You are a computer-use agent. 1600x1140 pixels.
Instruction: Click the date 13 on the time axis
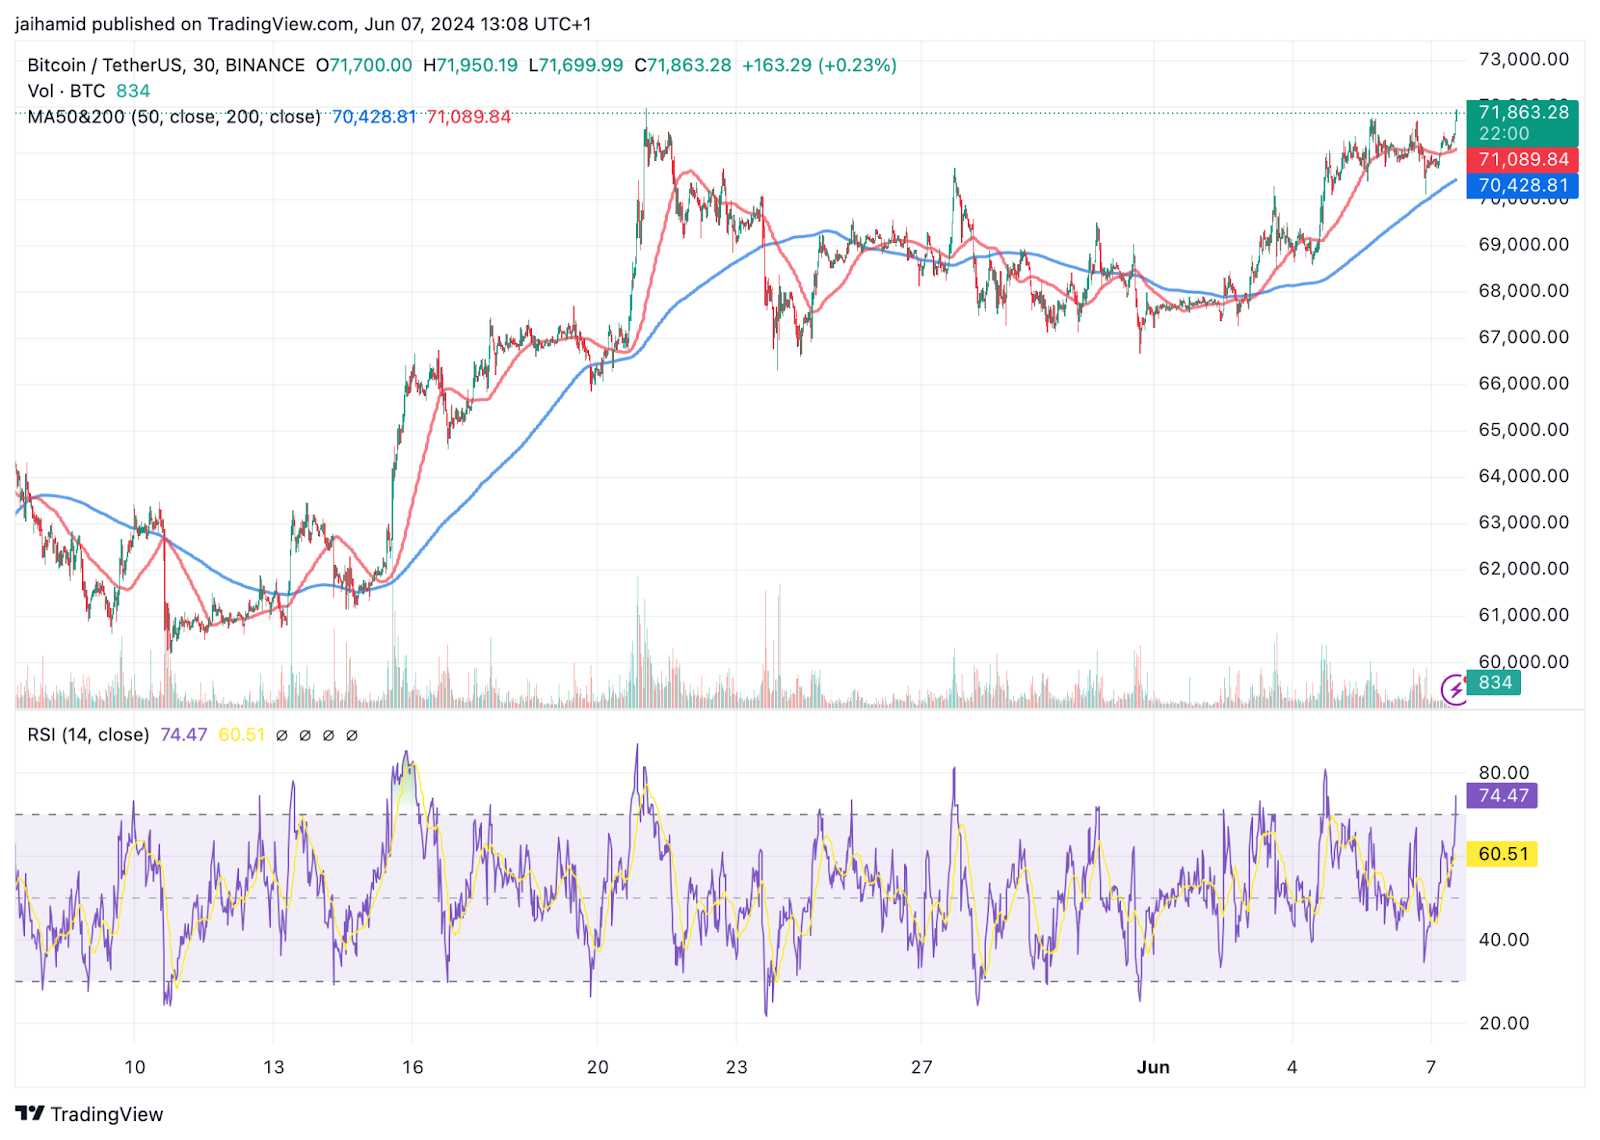point(274,1067)
